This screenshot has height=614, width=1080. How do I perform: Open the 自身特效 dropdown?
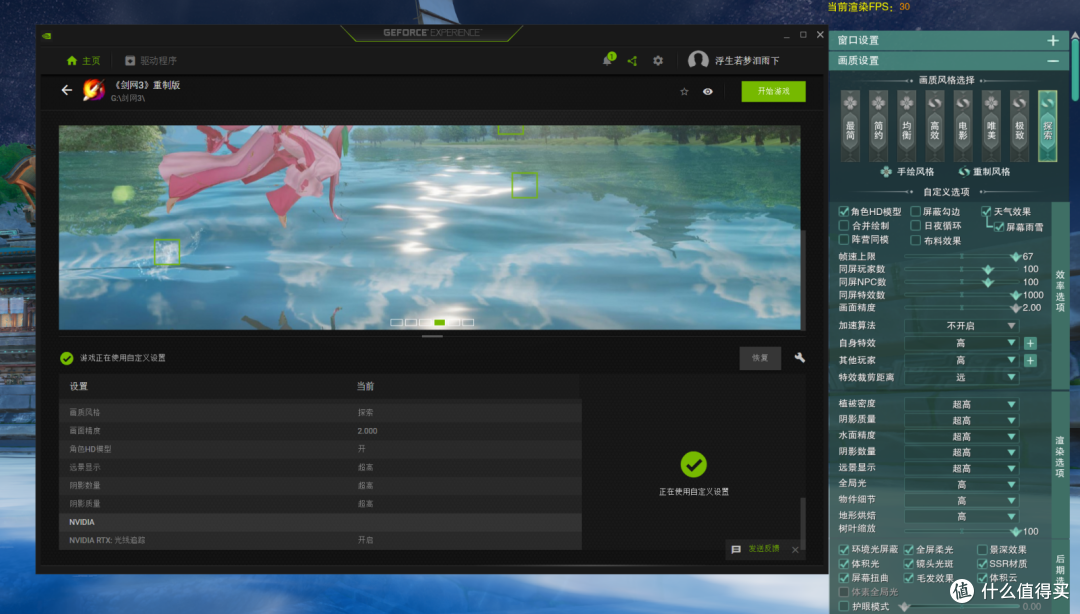coord(962,343)
